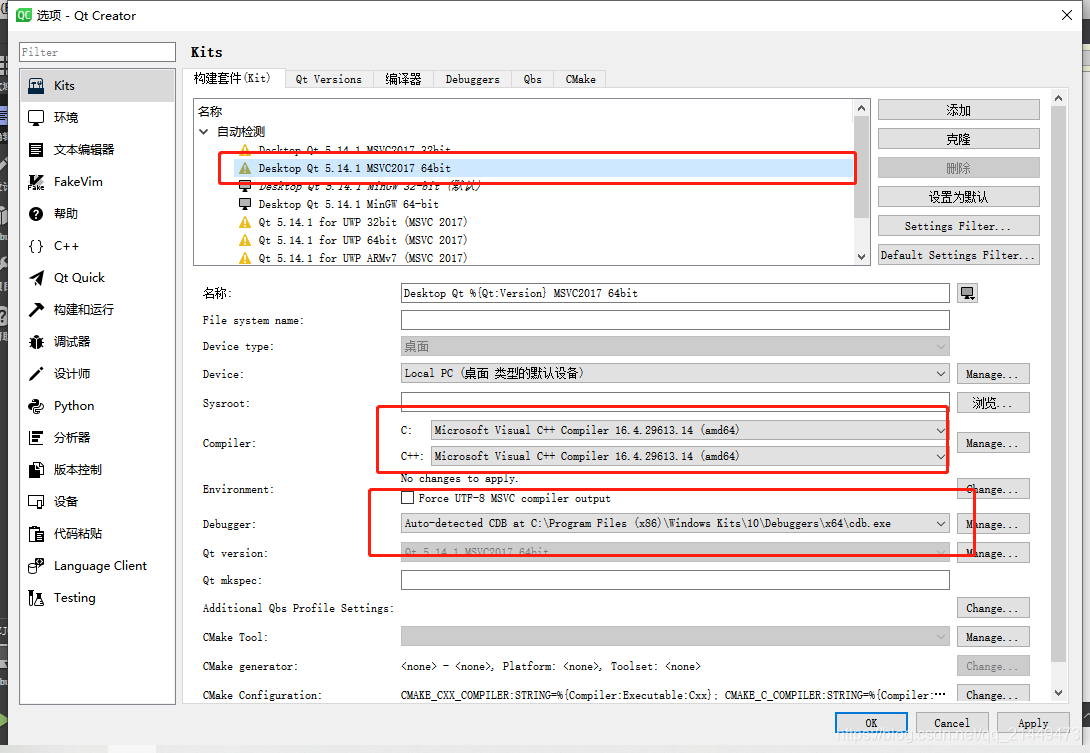Click the Apply button
This screenshot has width=1090, height=753.
[x=1033, y=723]
